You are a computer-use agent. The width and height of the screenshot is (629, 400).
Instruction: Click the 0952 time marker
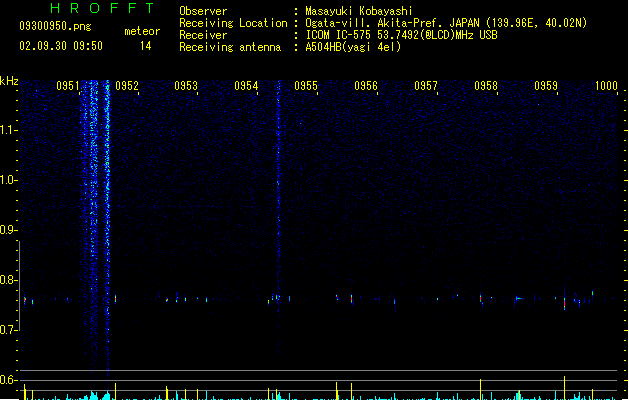(x=127, y=86)
